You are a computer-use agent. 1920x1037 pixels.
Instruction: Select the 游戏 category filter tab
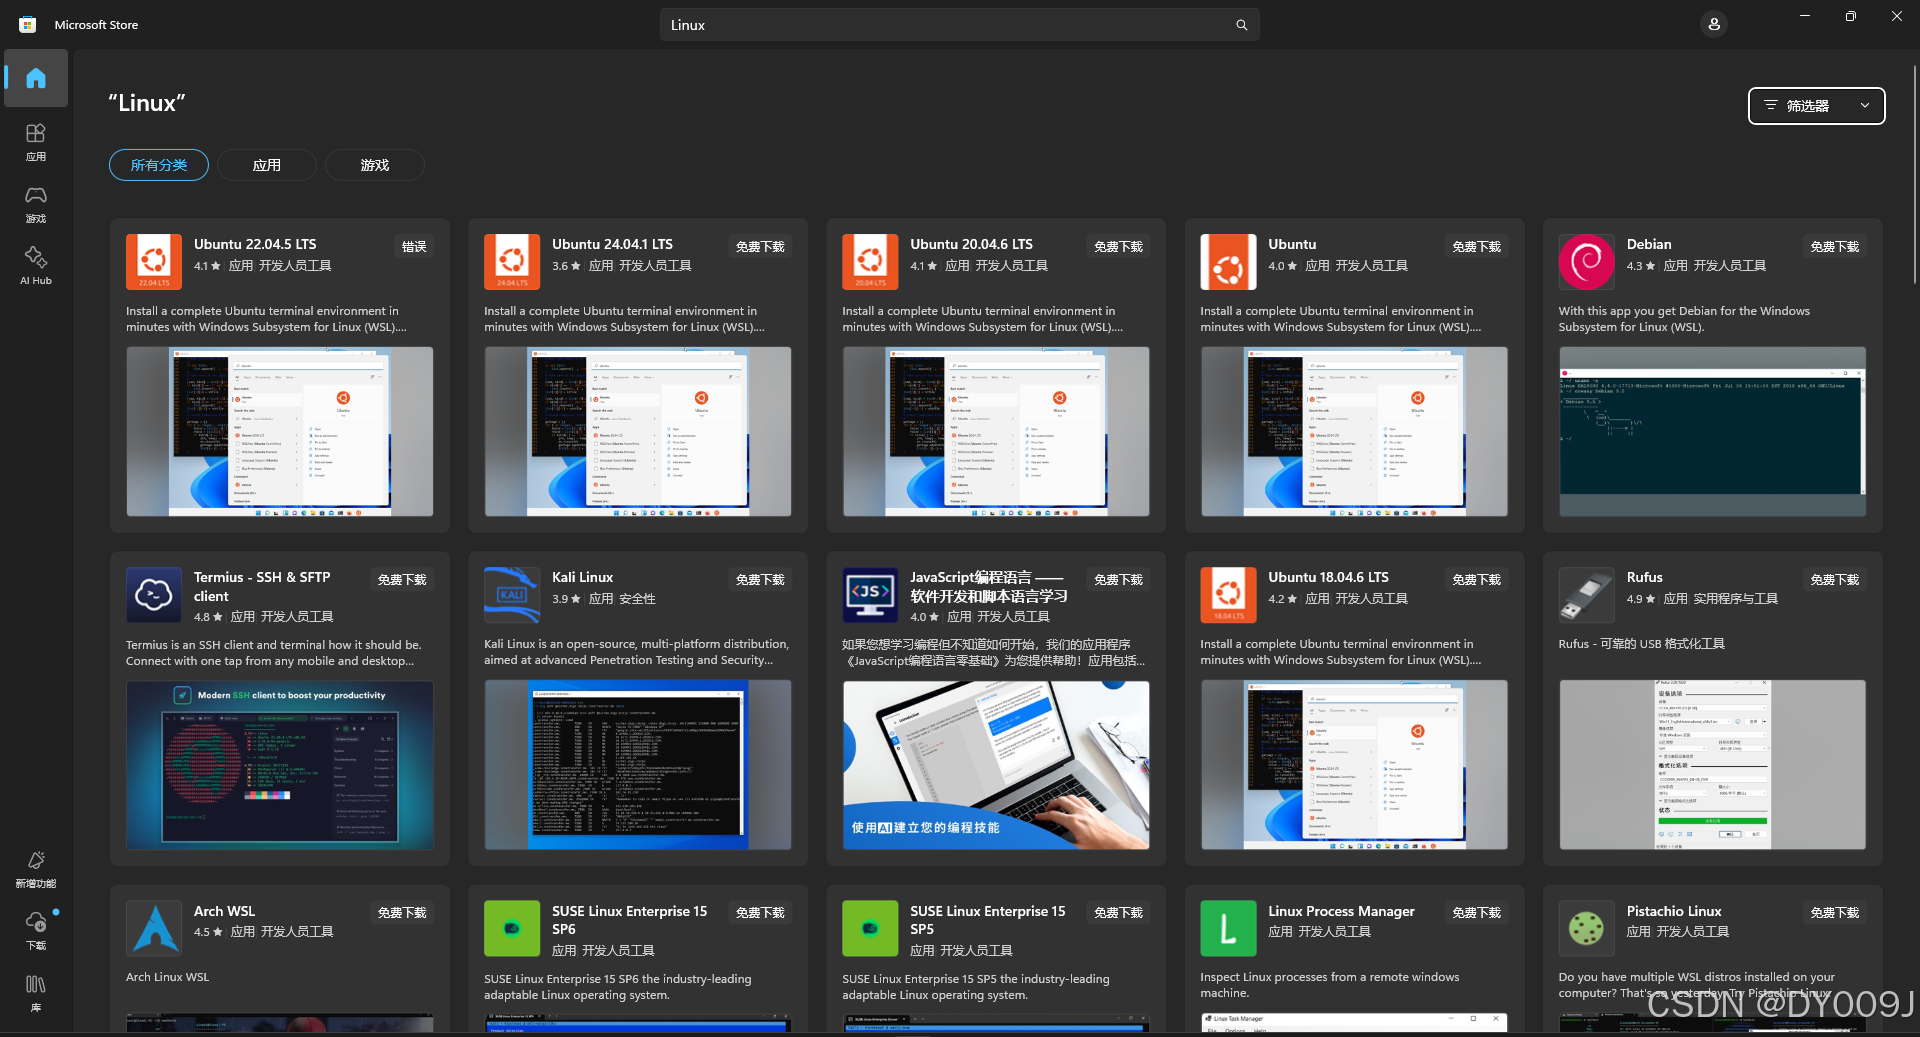[375, 165]
